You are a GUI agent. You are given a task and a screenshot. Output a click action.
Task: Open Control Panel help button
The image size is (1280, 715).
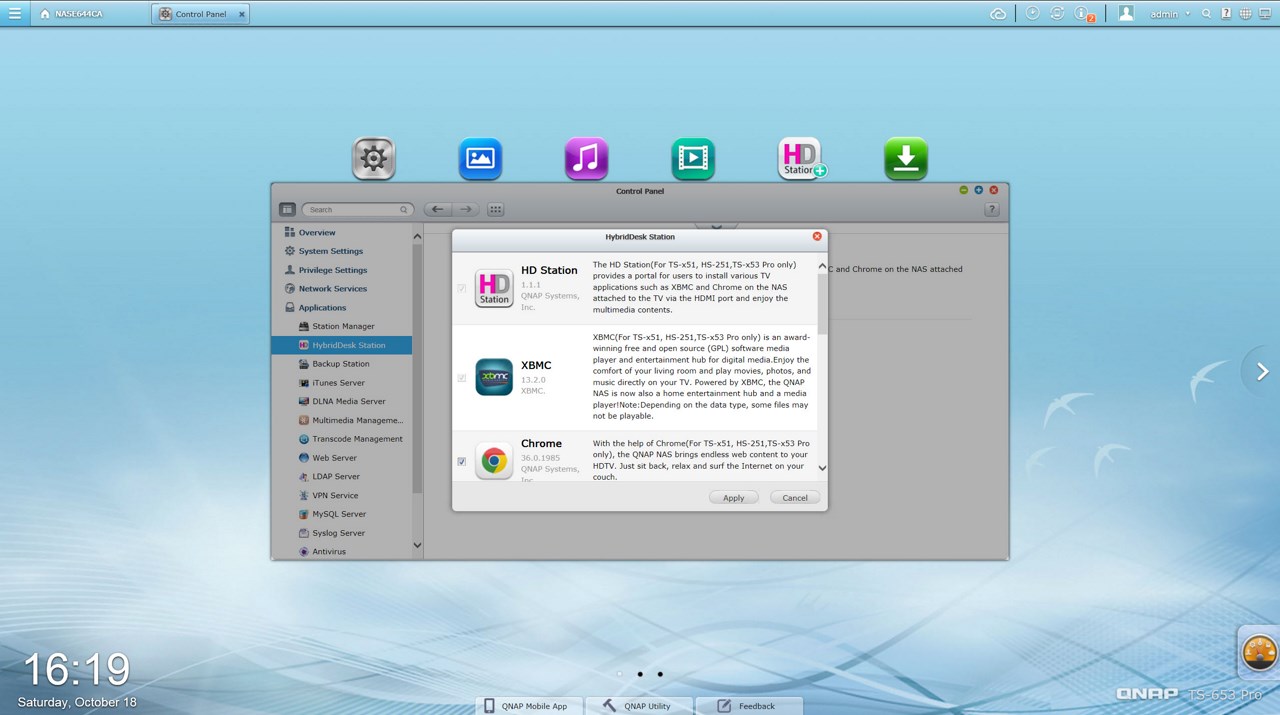[992, 210]
